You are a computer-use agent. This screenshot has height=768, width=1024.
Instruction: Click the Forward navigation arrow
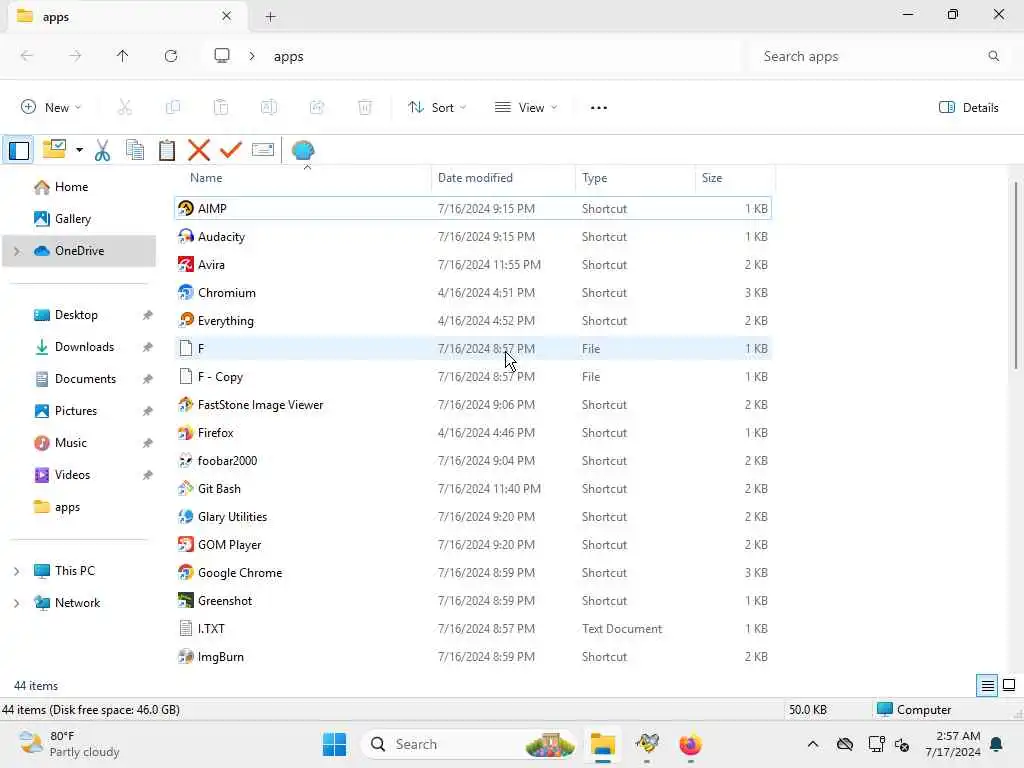coord(75,56)
